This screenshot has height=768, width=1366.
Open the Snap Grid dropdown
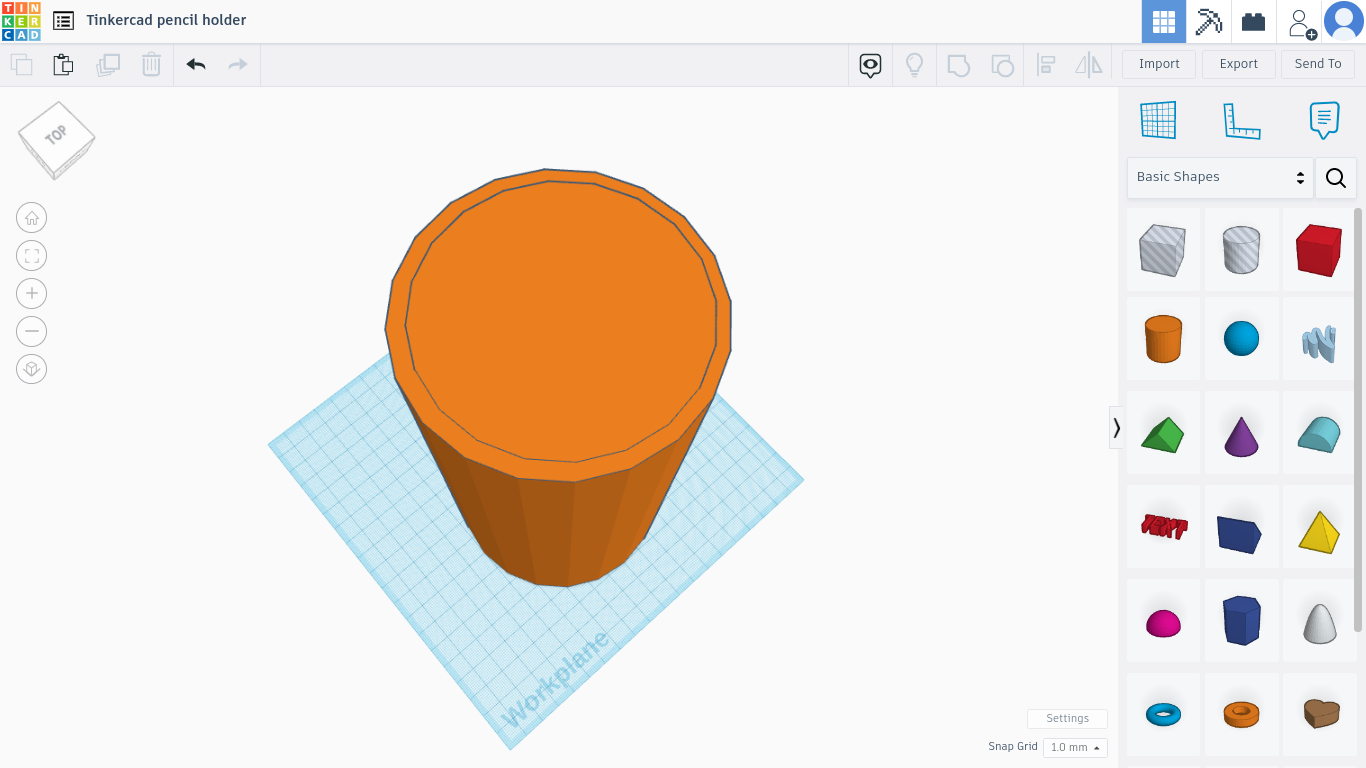(x=1075, y=747)
